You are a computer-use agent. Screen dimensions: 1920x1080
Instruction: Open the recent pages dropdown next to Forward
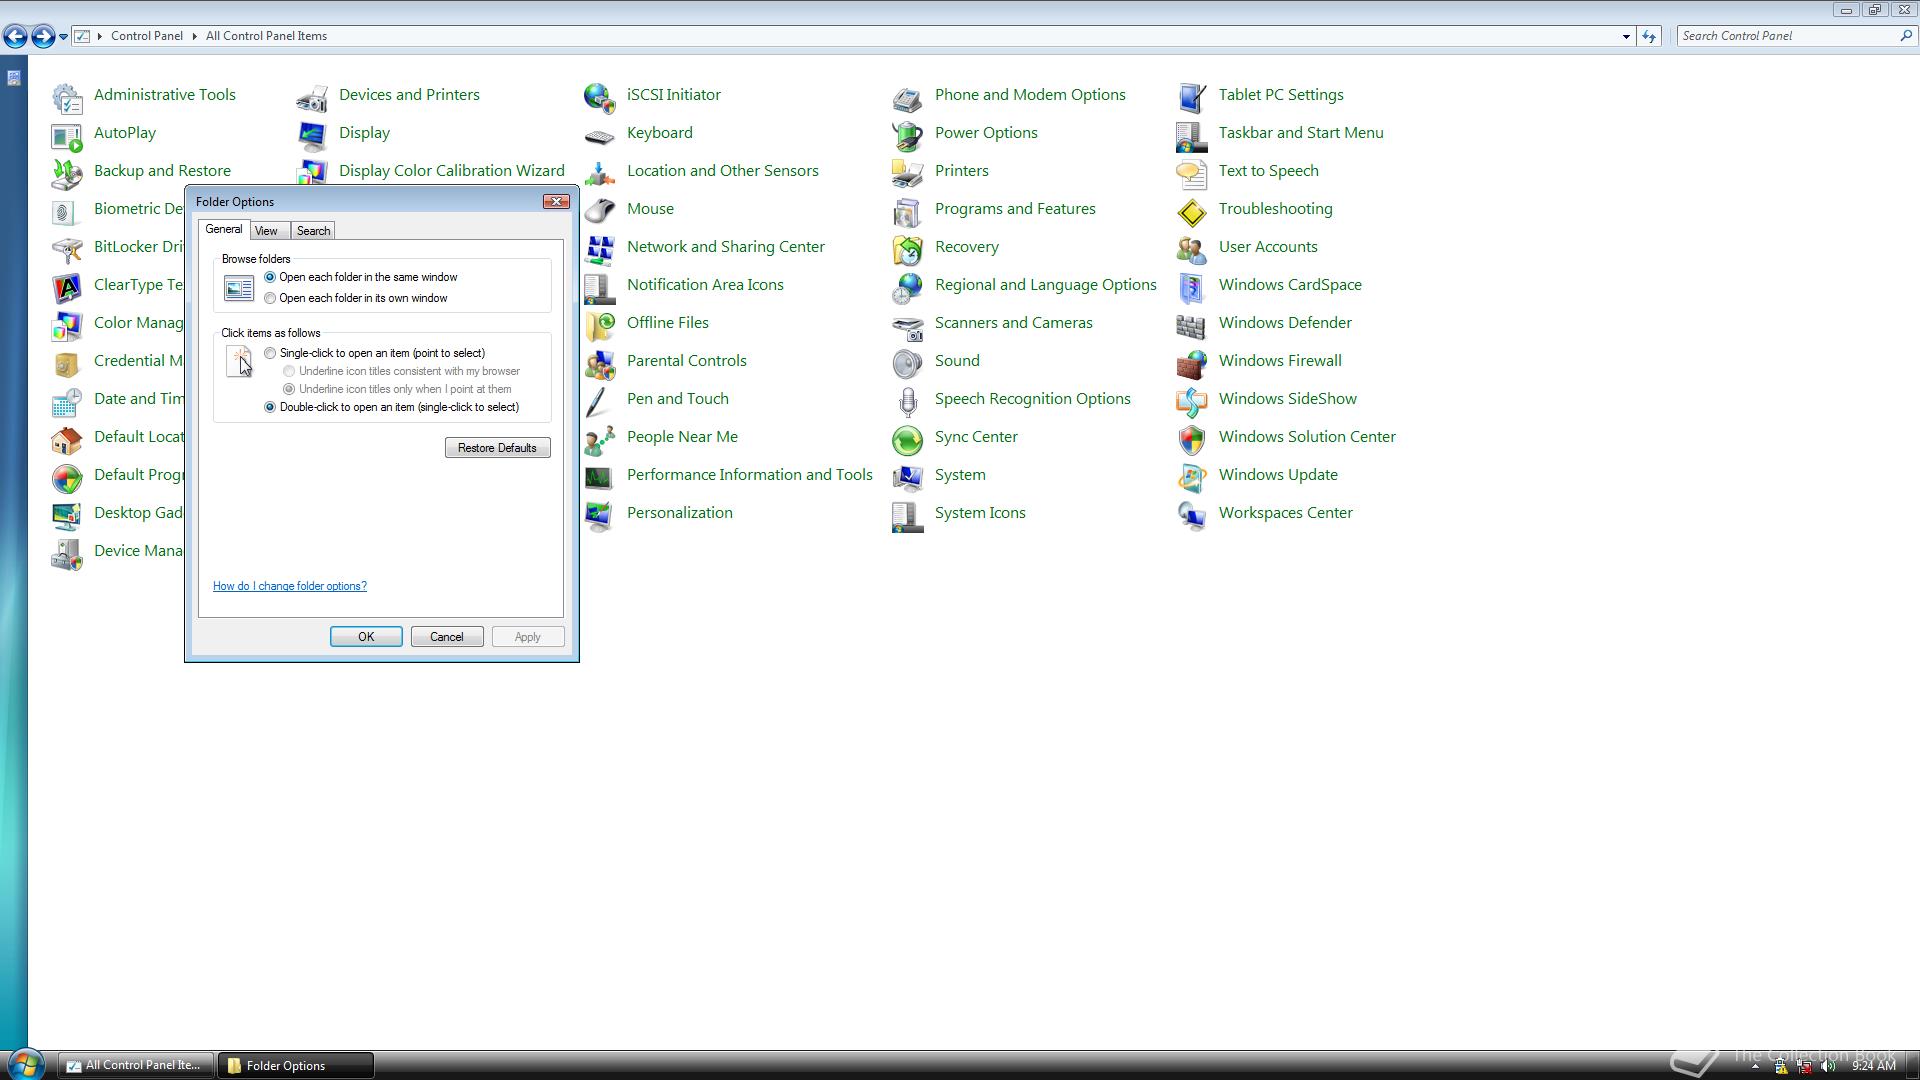(63, 36)
